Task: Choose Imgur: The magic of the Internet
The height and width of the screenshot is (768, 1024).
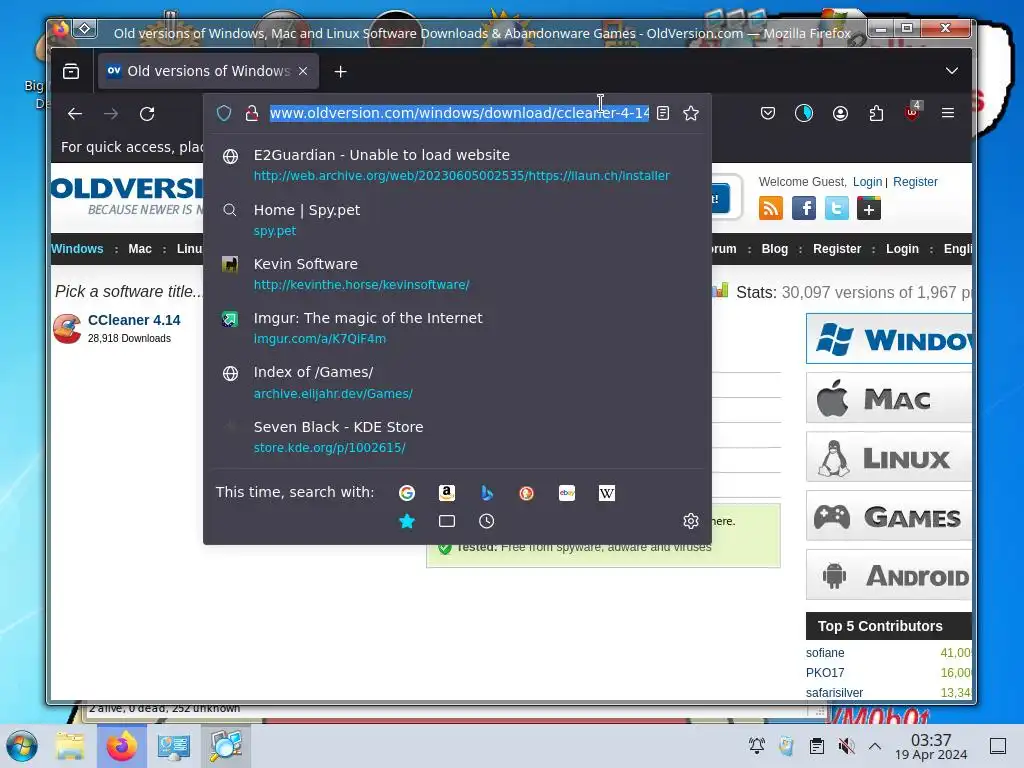Action: (x=457, y=328)
